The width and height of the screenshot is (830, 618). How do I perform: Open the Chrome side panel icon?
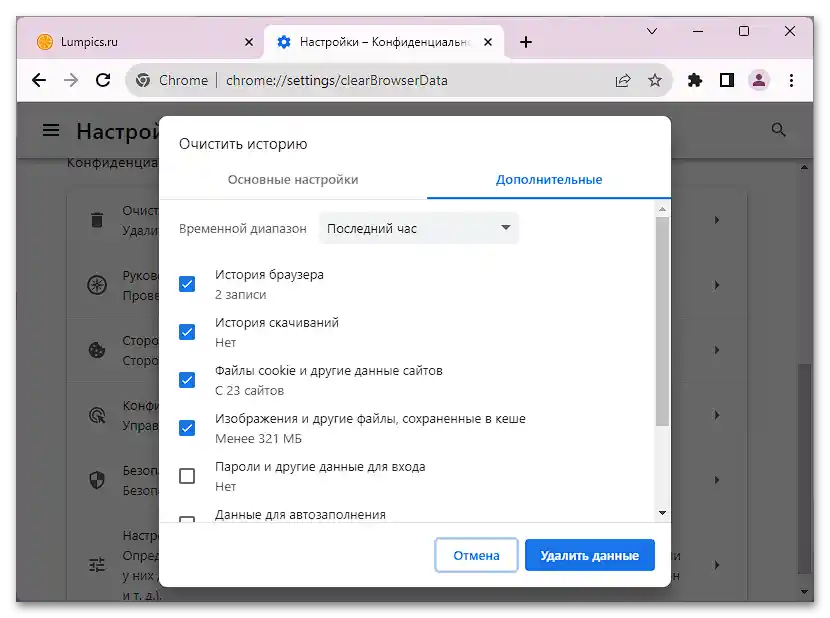pyautogui.click(x=727, y=79)
